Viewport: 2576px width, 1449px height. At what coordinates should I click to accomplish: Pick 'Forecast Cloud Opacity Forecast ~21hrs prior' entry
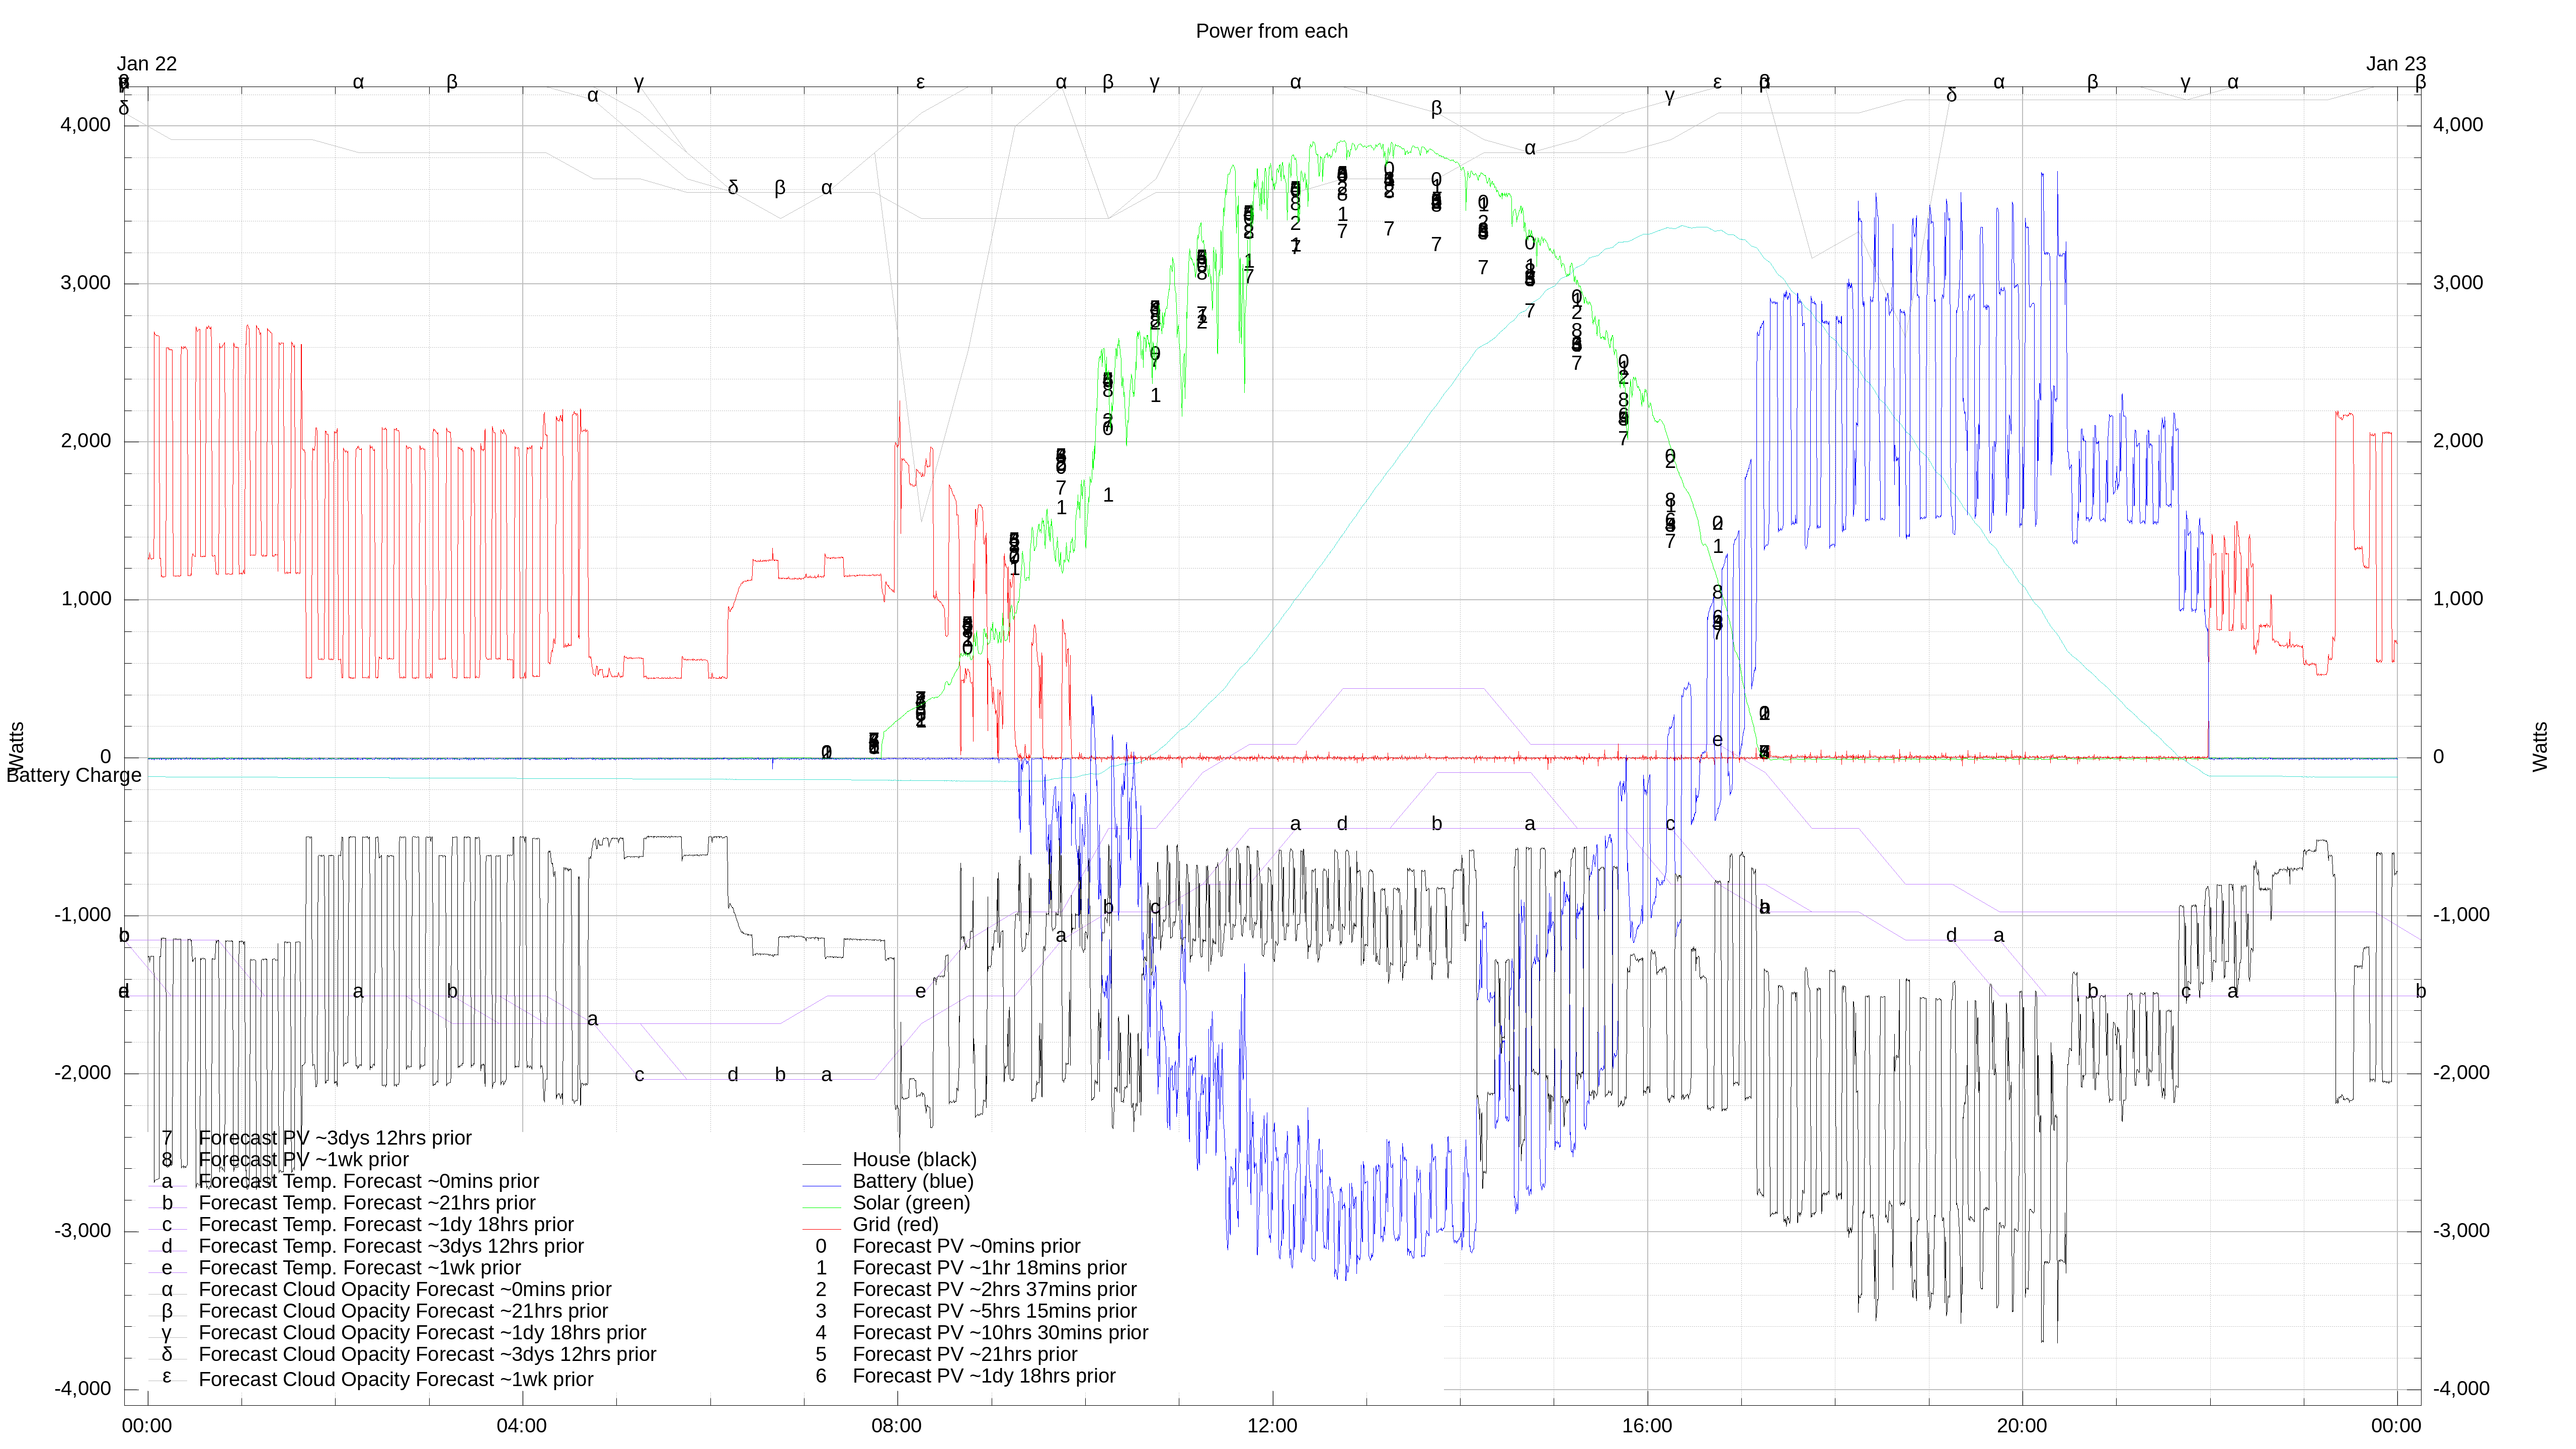coord(403,1311)
